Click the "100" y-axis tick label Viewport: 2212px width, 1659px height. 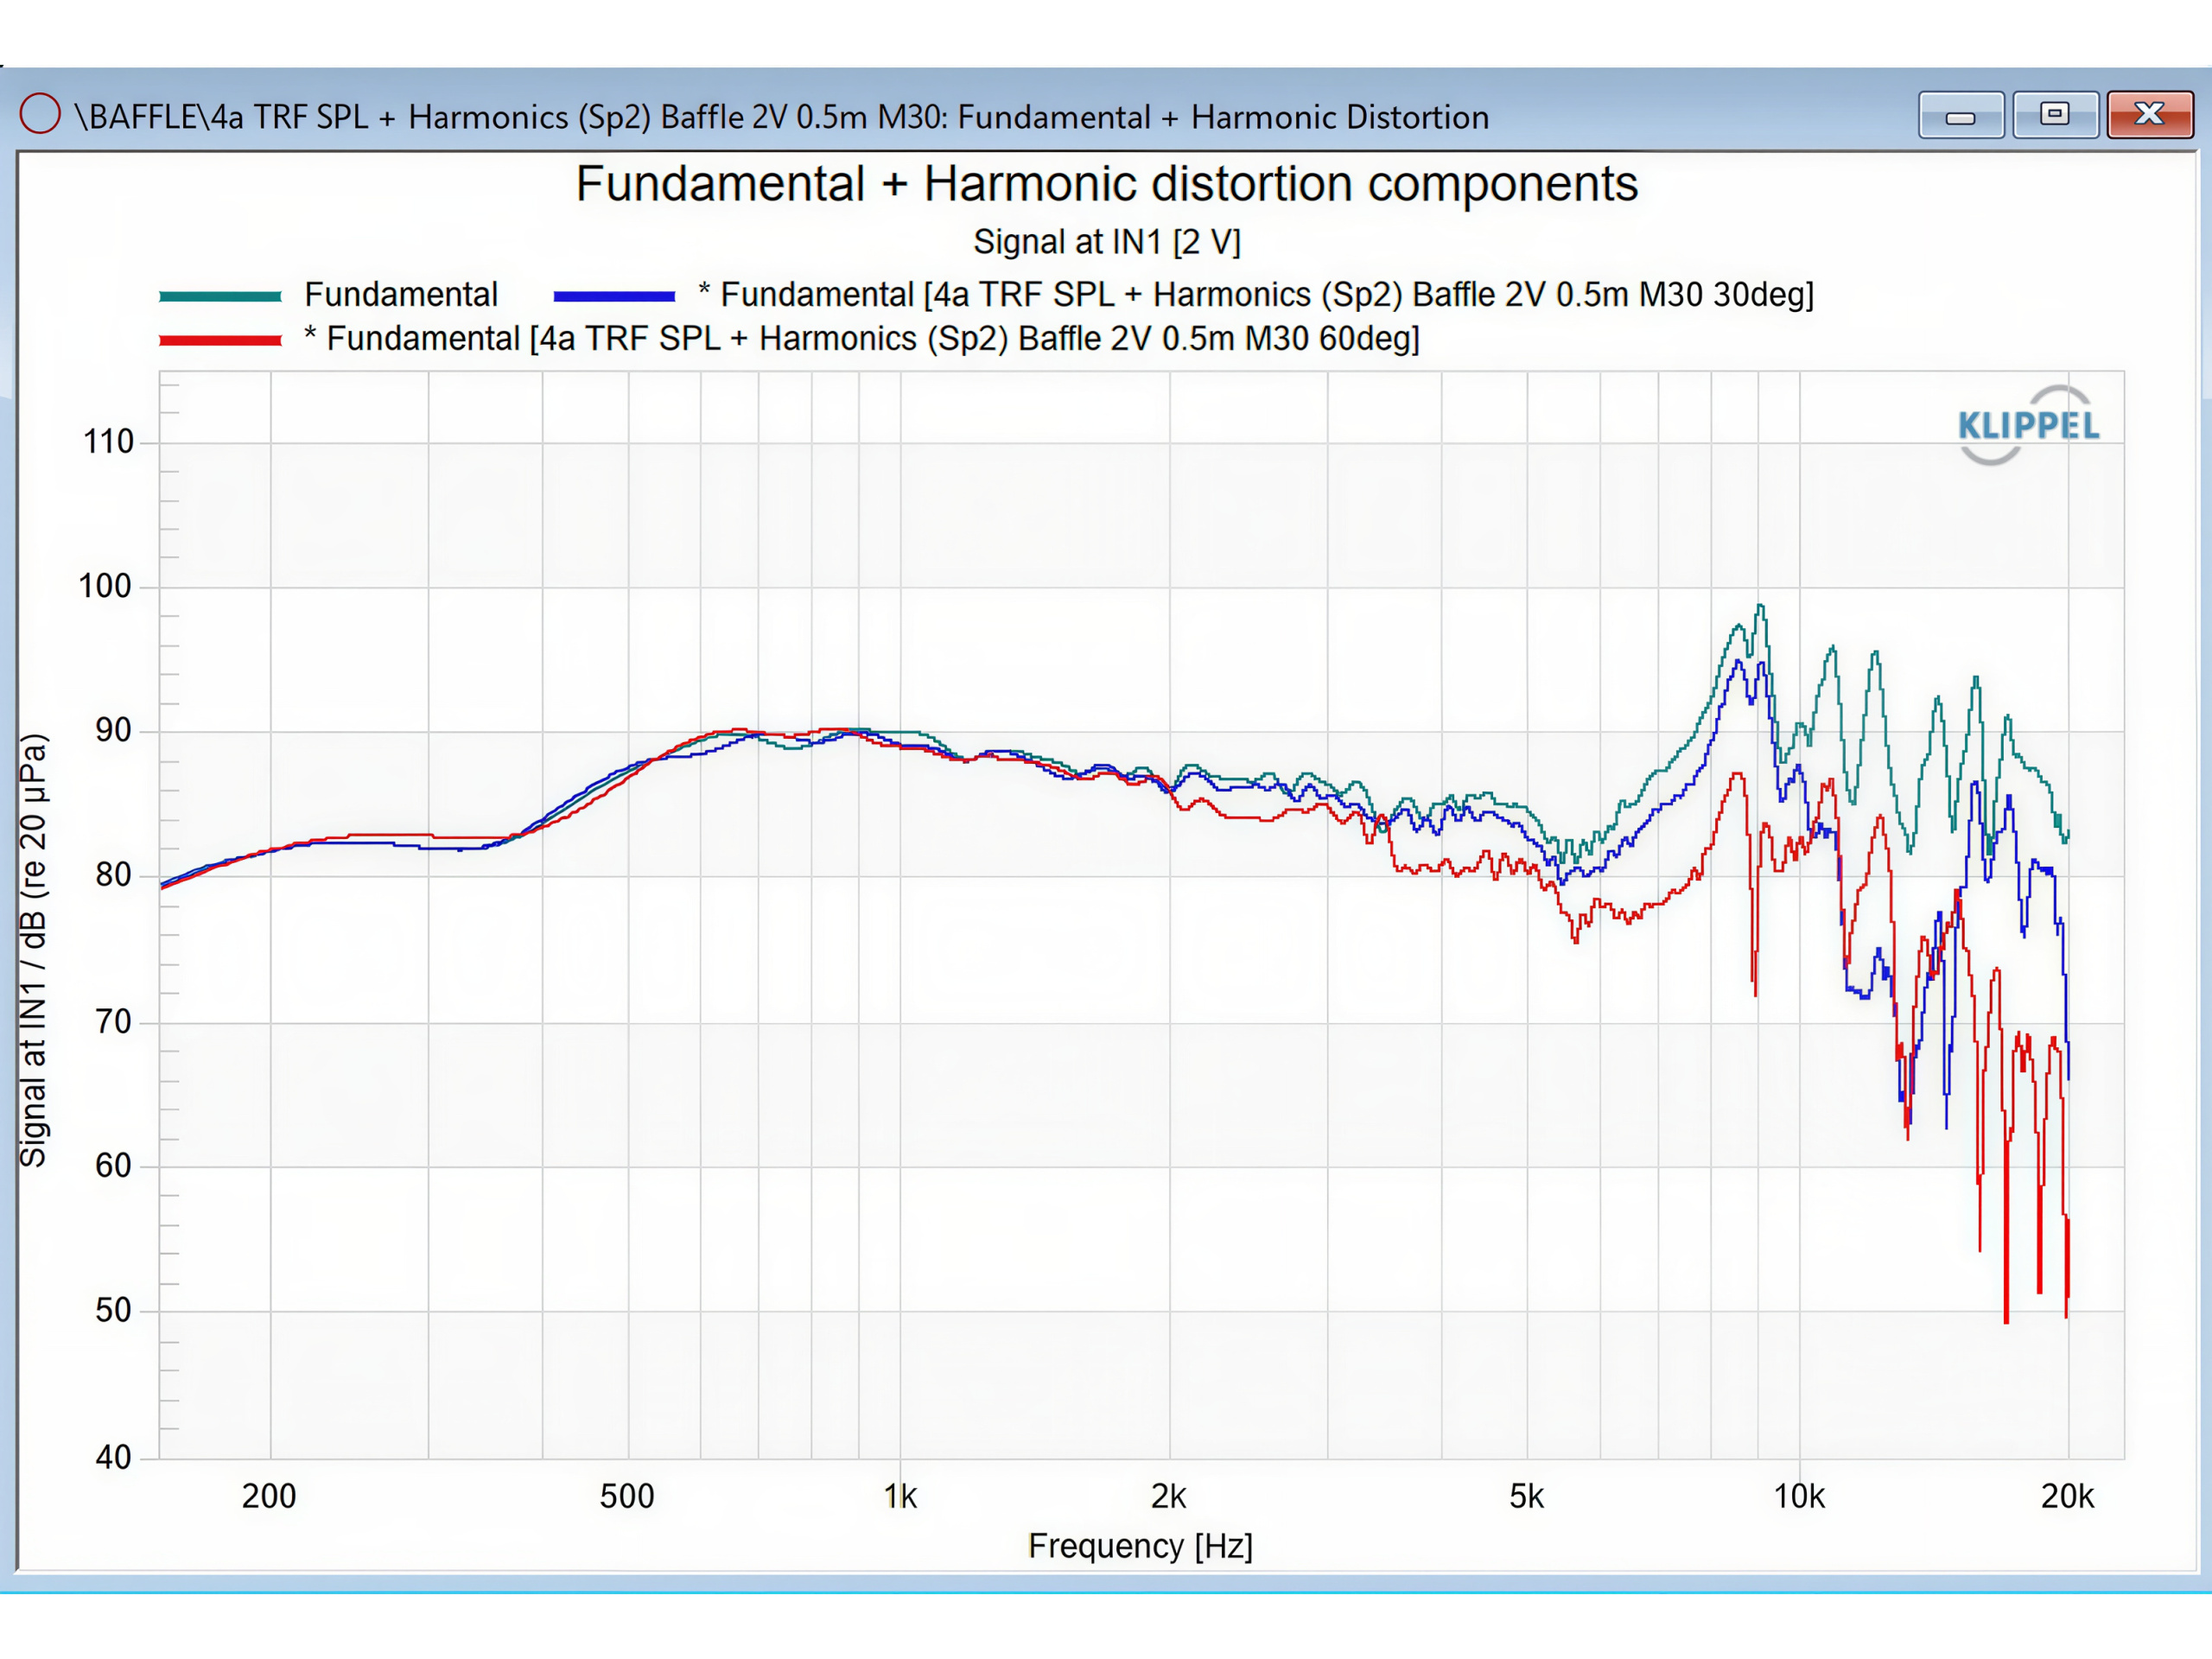tap(105, 586)
